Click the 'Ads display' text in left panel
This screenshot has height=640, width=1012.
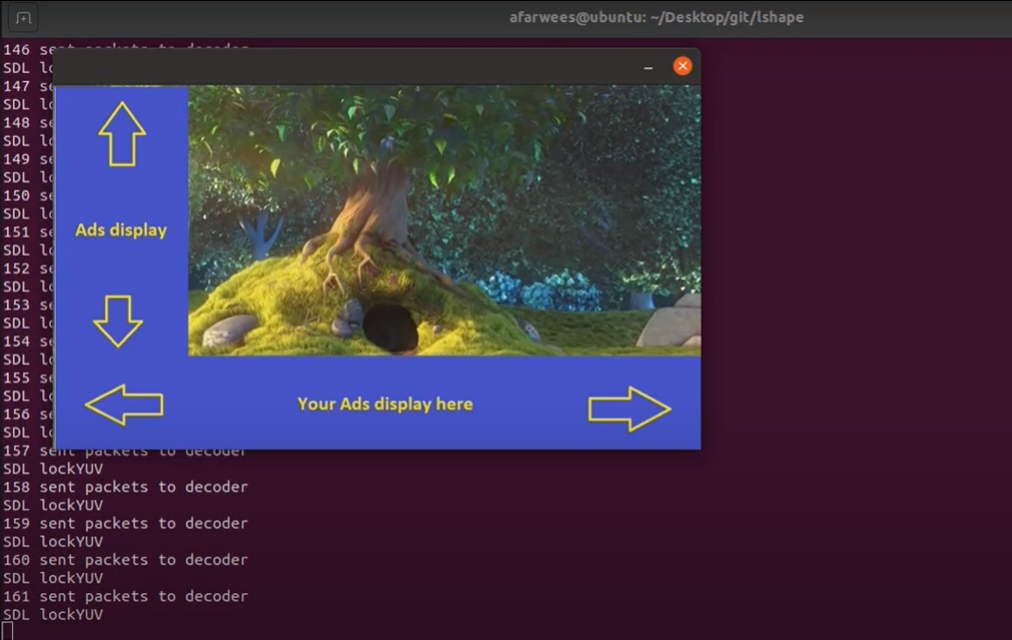point(121,230)
